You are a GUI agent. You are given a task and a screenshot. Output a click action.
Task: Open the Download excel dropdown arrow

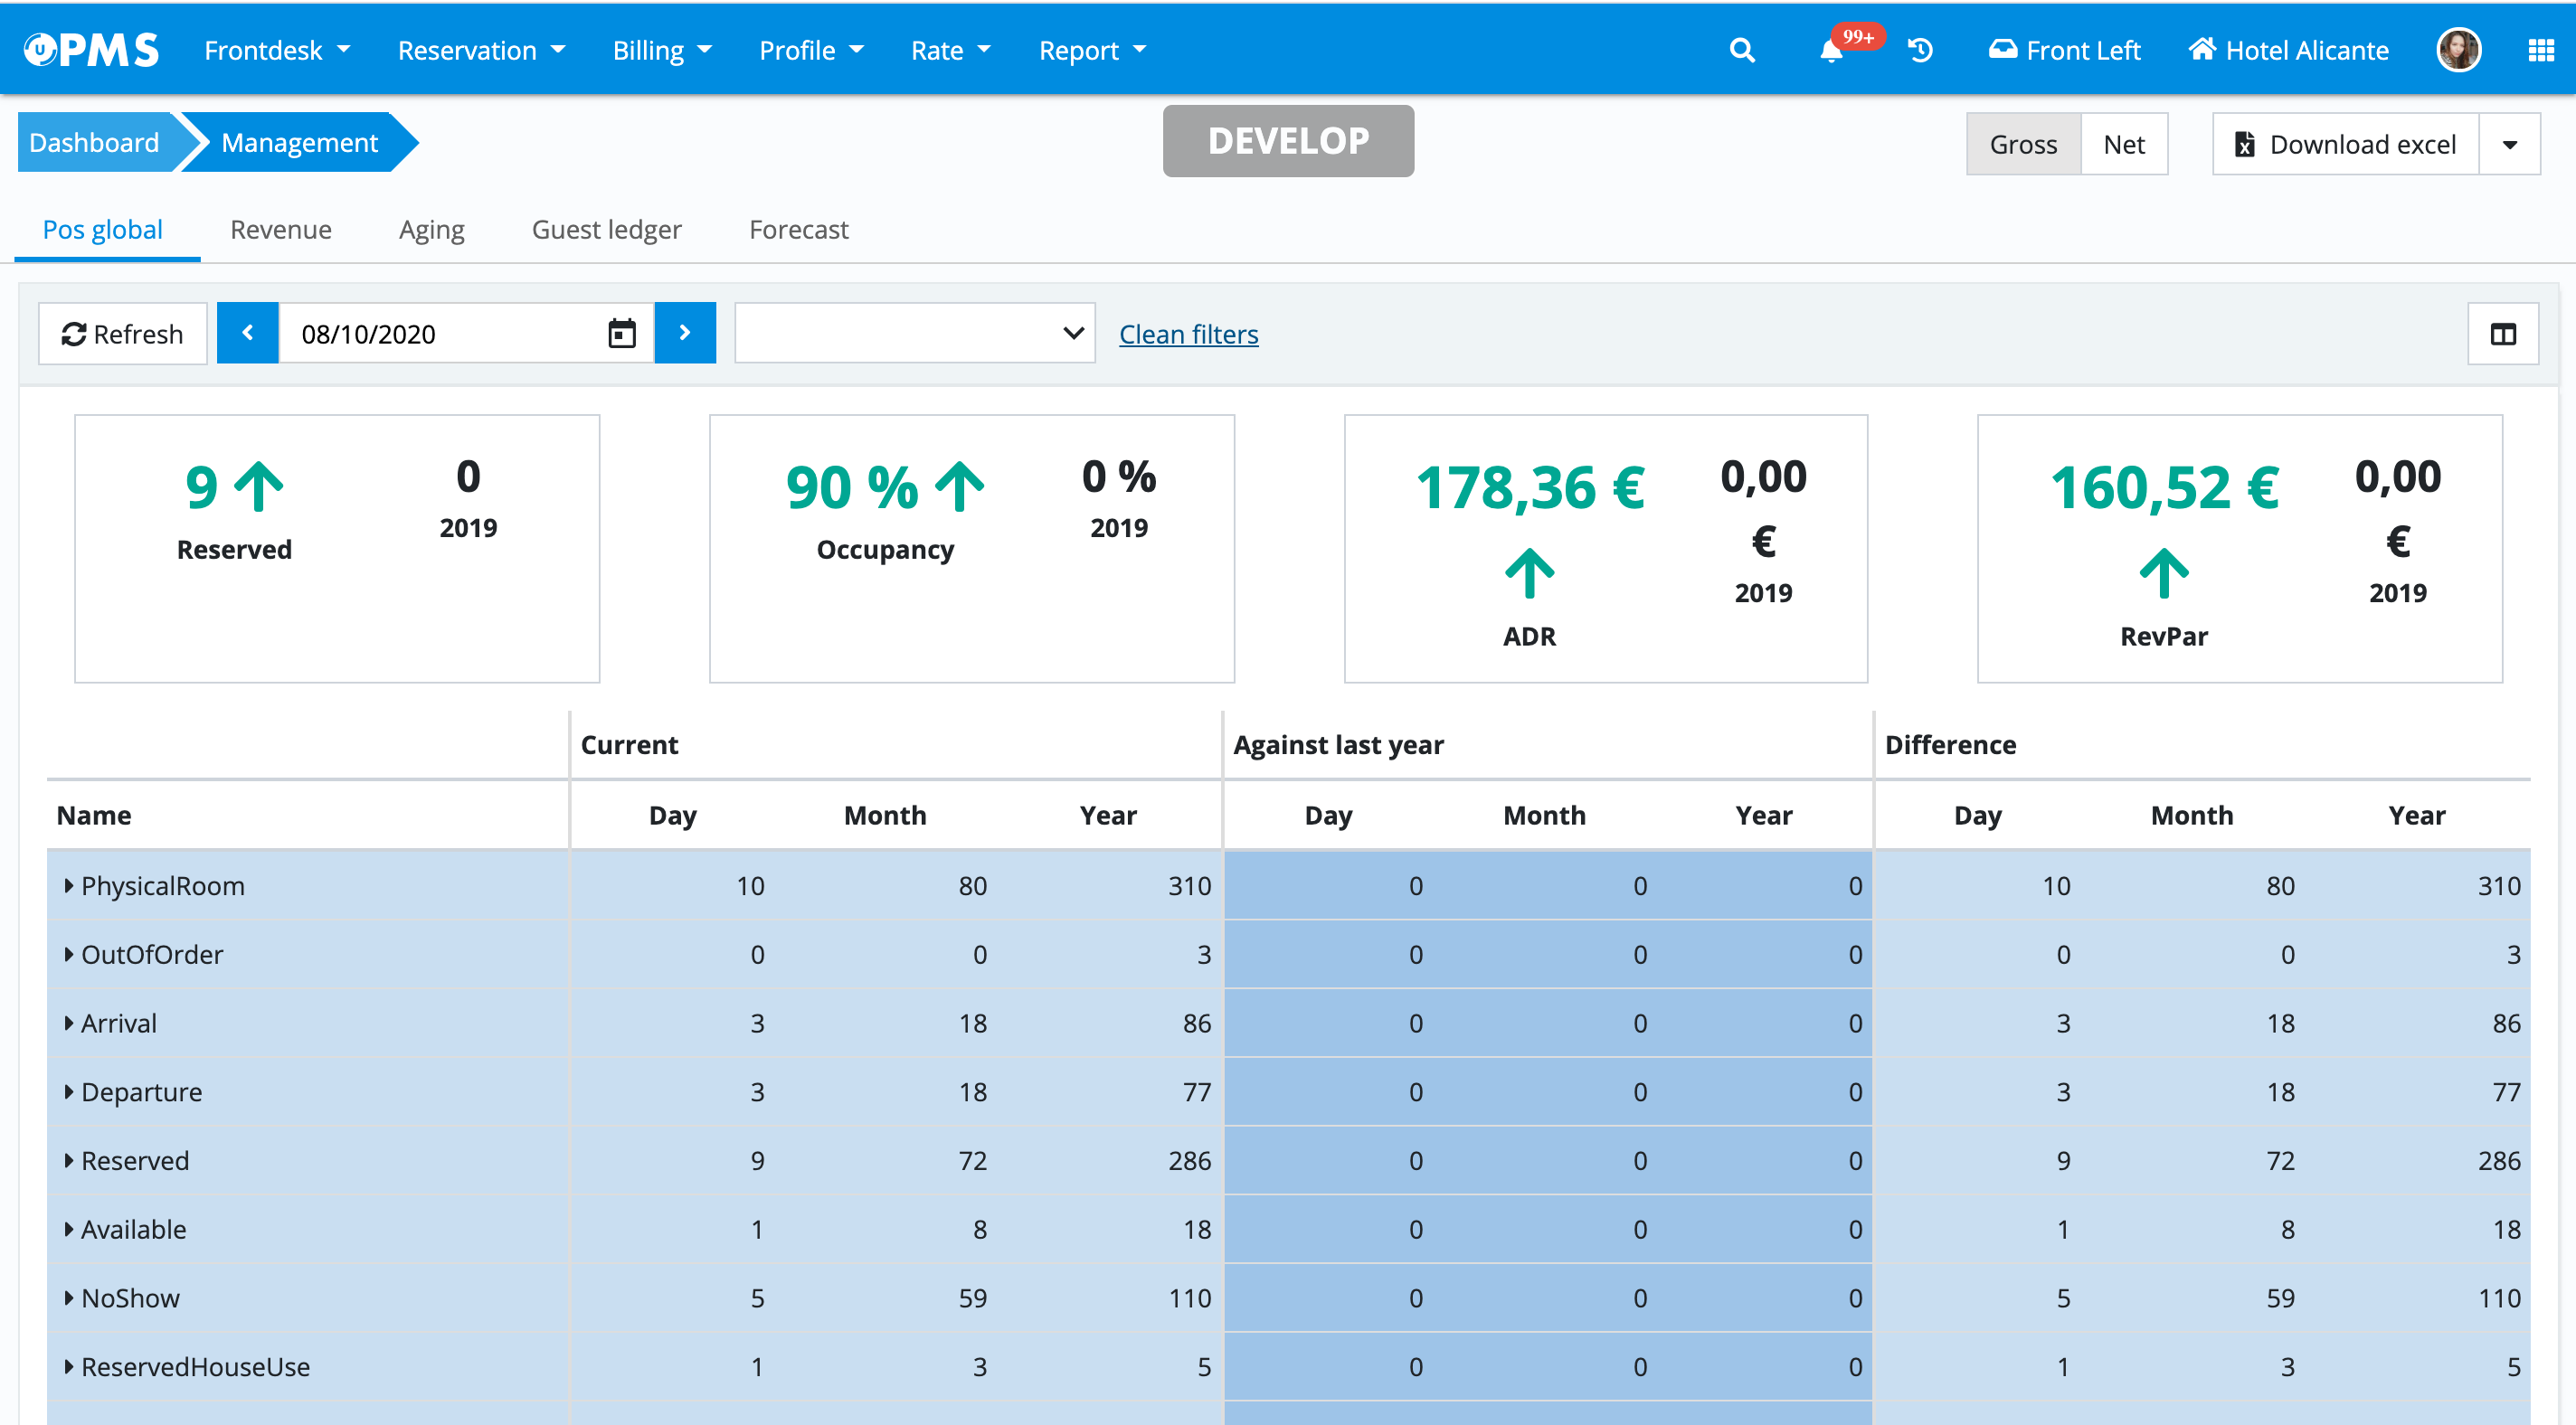click(2509, 144)
